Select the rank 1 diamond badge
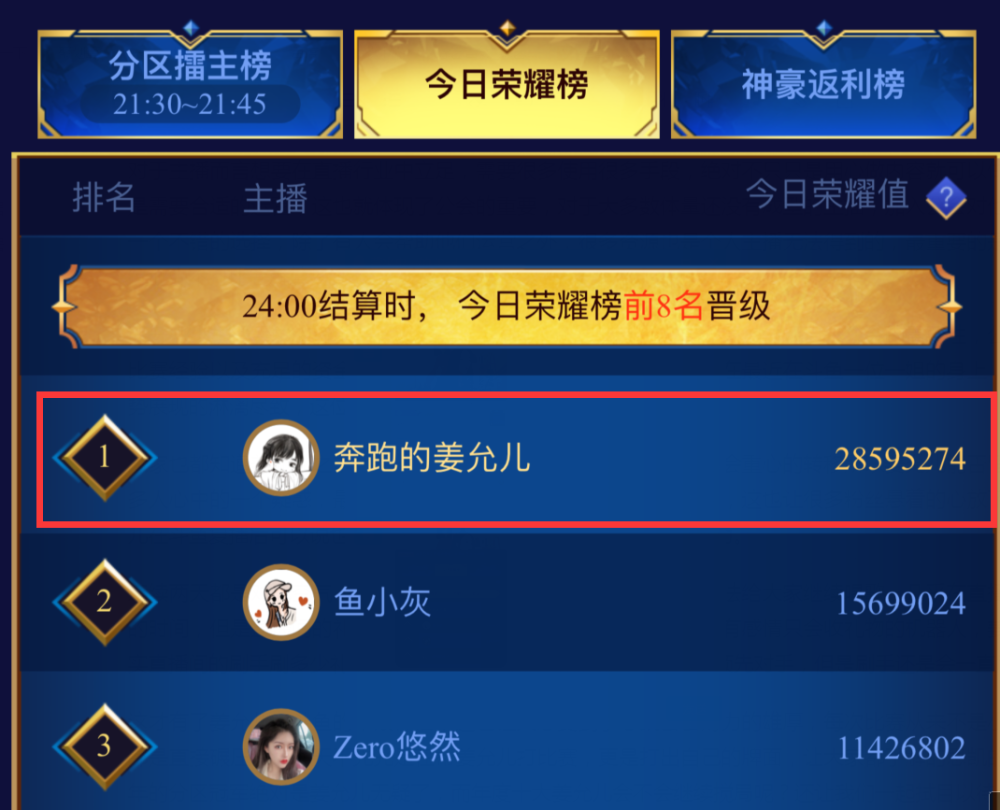Image resolution: width=1000 pixels, height=810 pixels. [x=105, y=457]
